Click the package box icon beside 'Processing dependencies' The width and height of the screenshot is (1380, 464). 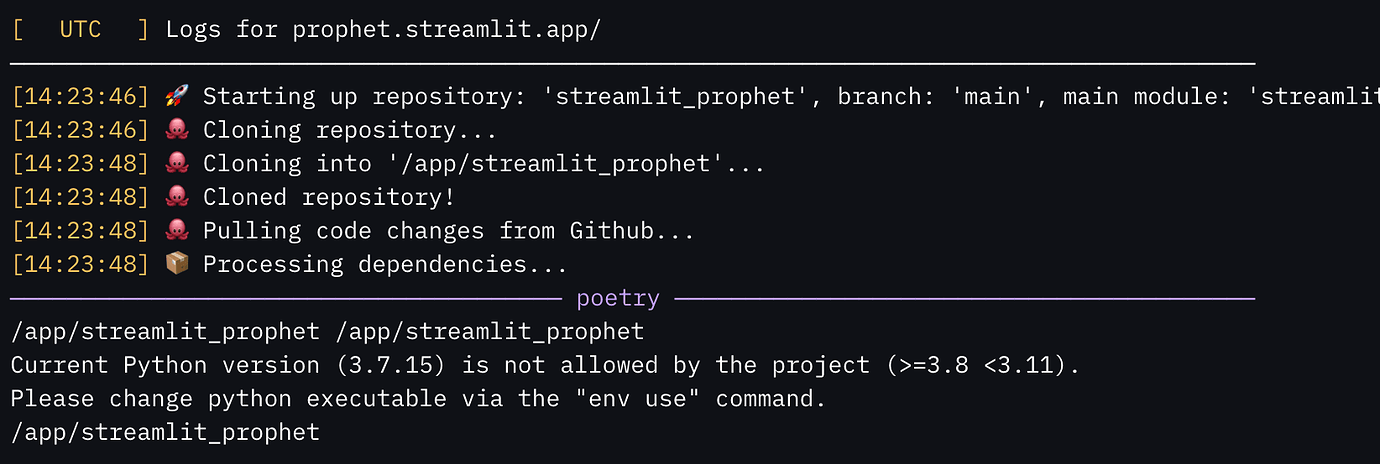point(176,264)
